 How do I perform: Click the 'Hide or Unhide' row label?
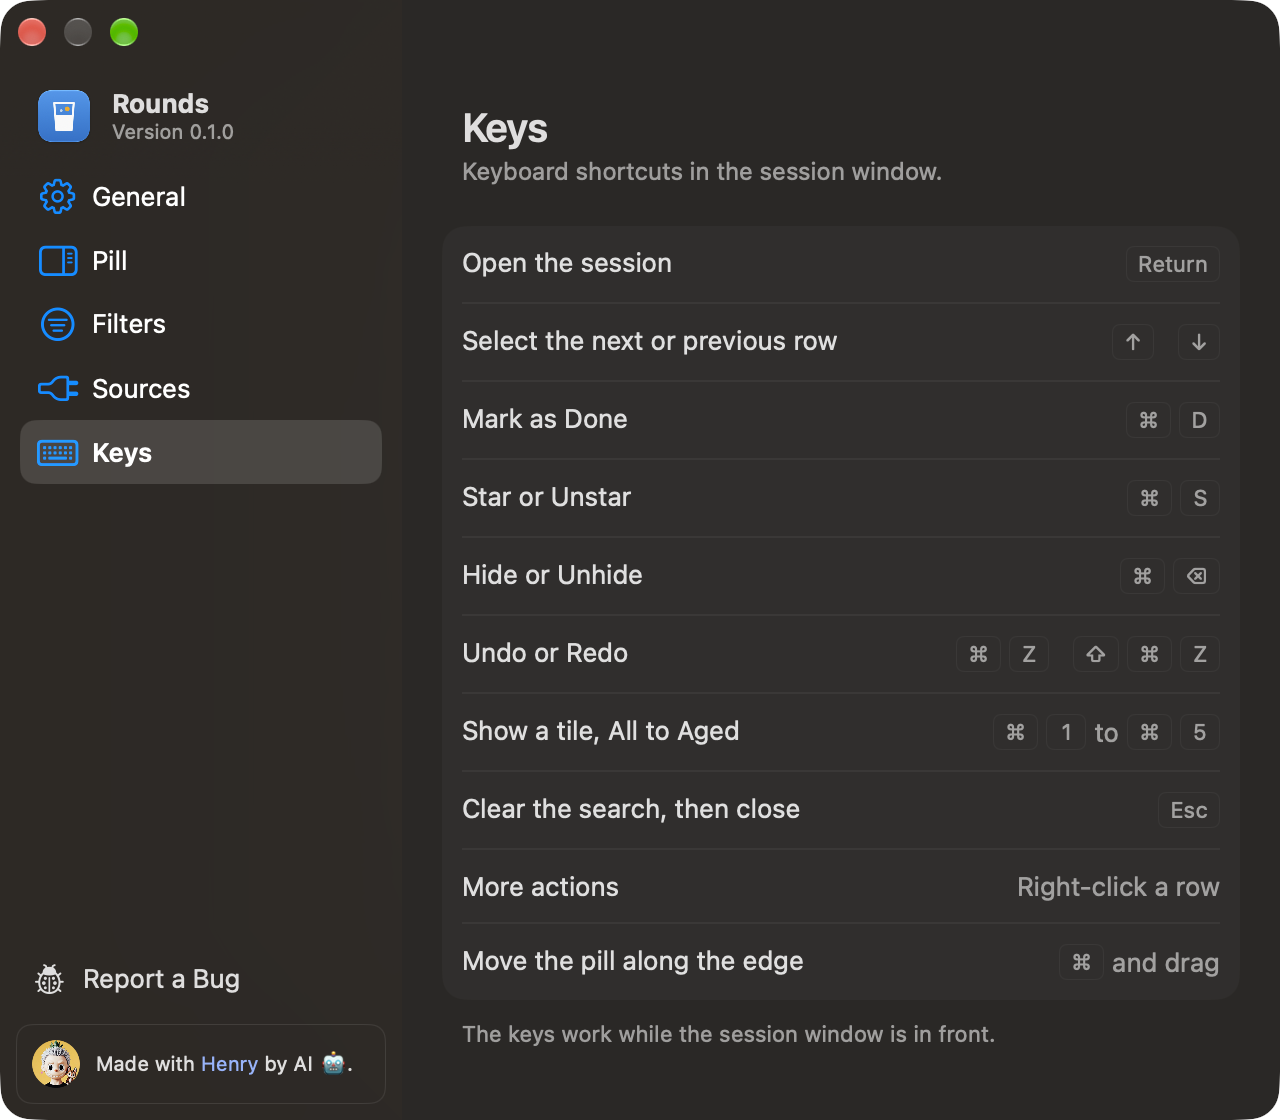click(552, 575)
